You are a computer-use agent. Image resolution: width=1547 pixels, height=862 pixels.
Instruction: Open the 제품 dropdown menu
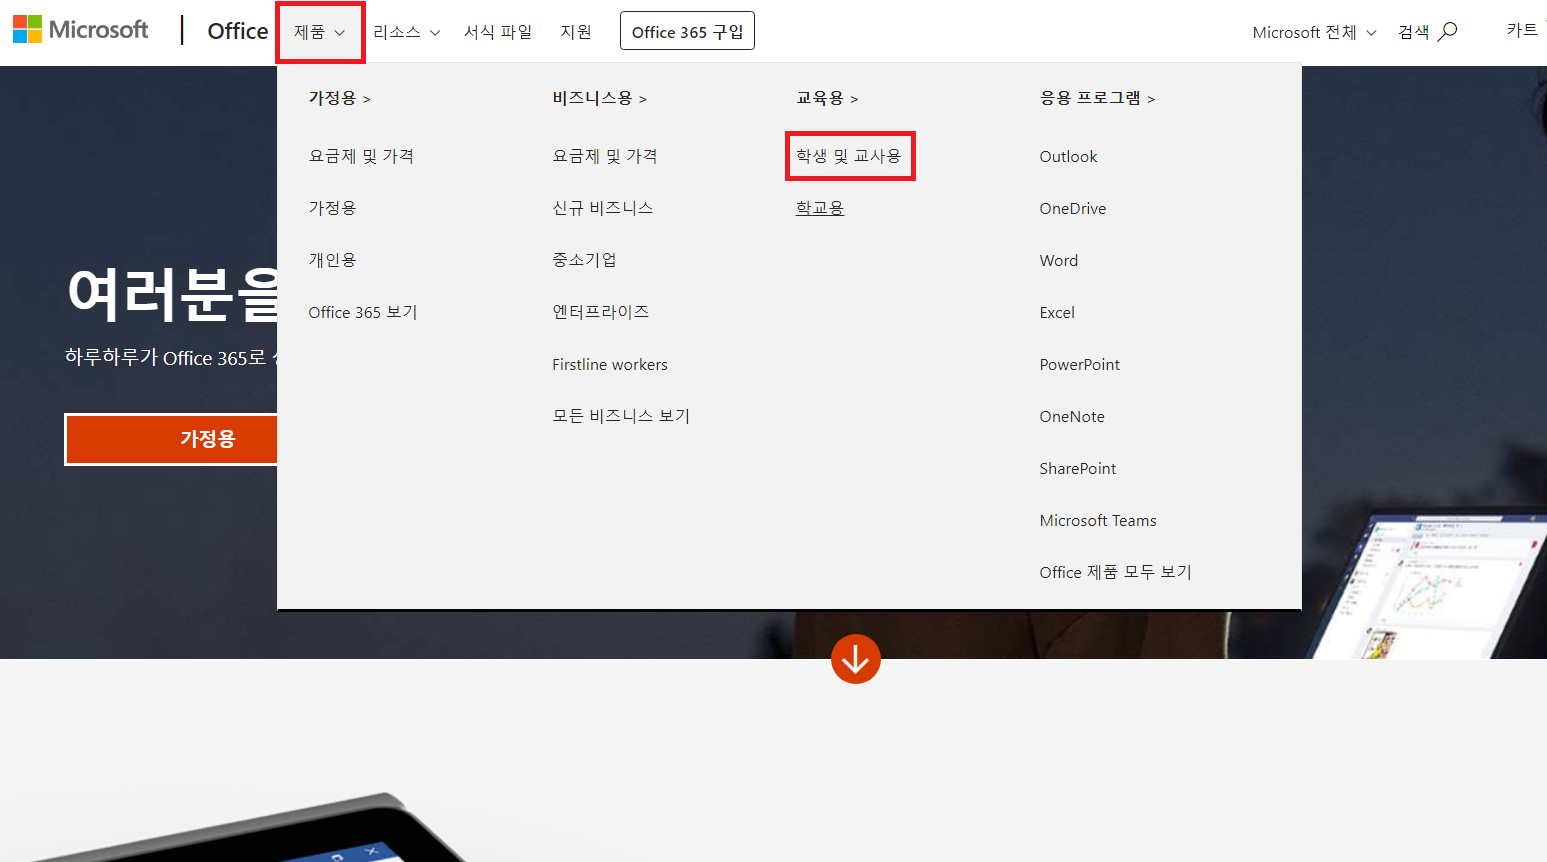tap(320, 32)
